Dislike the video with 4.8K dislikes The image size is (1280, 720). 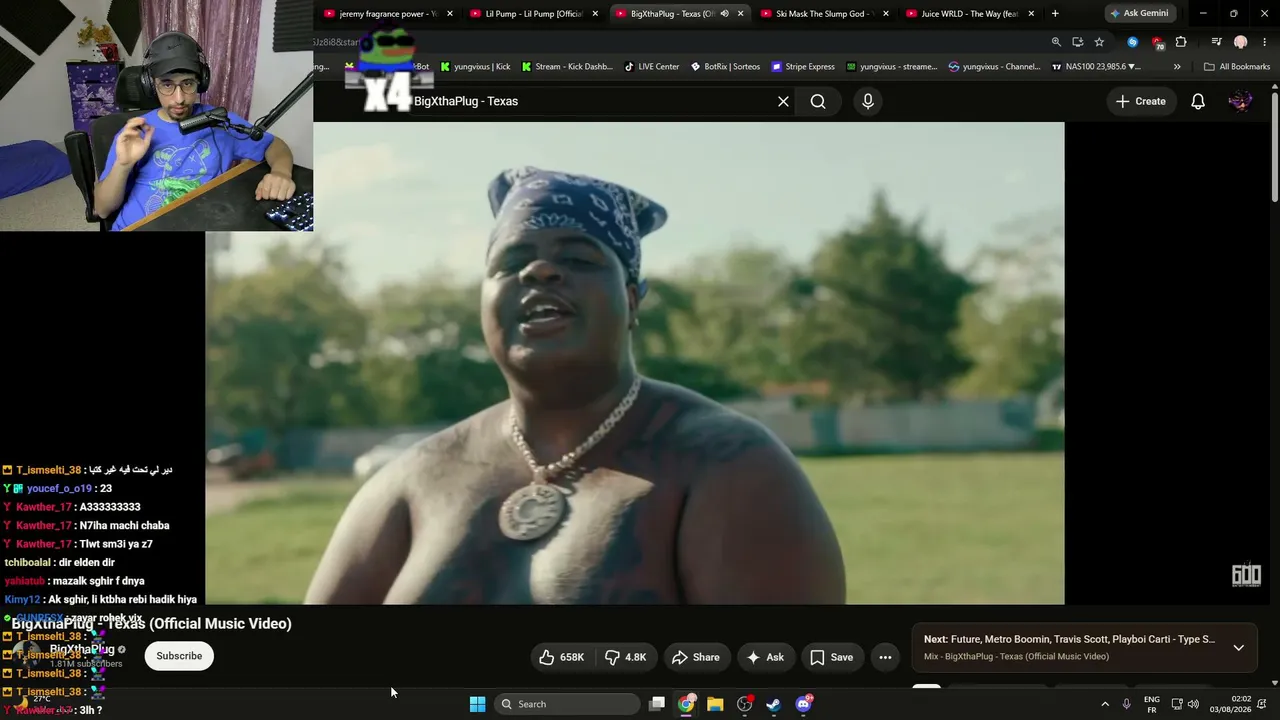point(626,657)
